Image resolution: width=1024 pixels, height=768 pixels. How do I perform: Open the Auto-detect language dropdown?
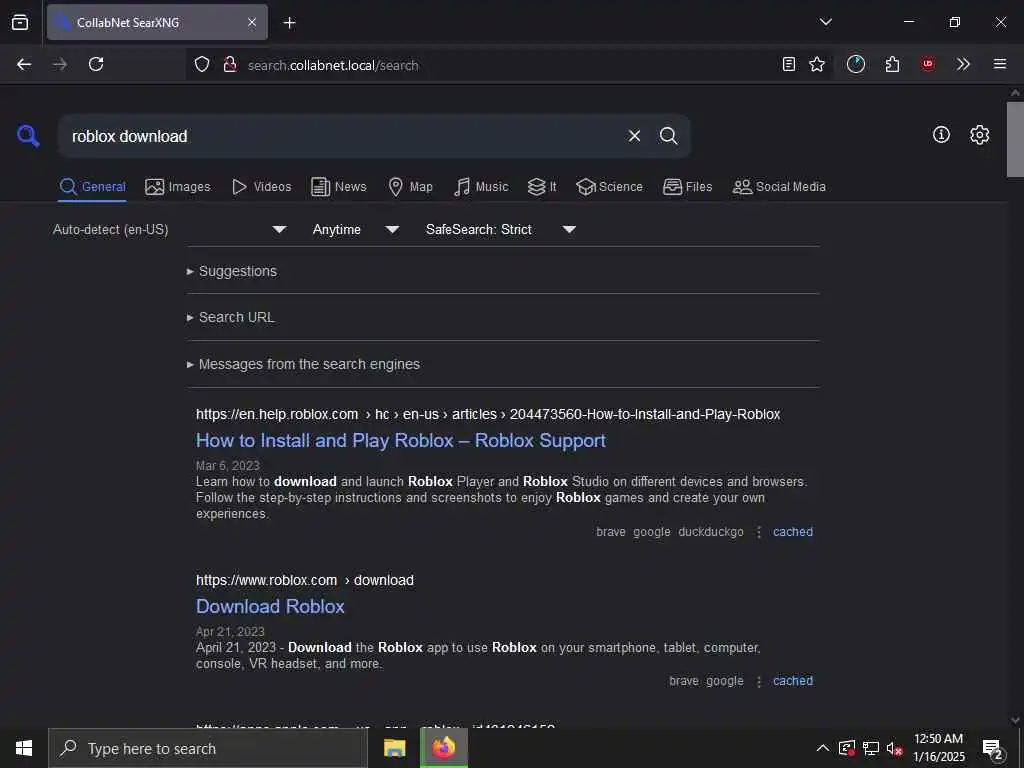coord(170,229)
